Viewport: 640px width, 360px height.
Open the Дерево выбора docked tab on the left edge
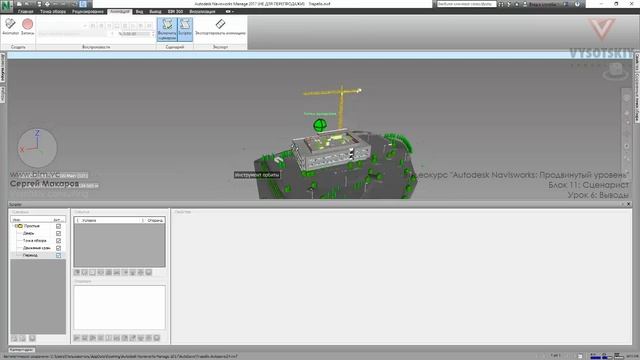(x=2, y=68)
